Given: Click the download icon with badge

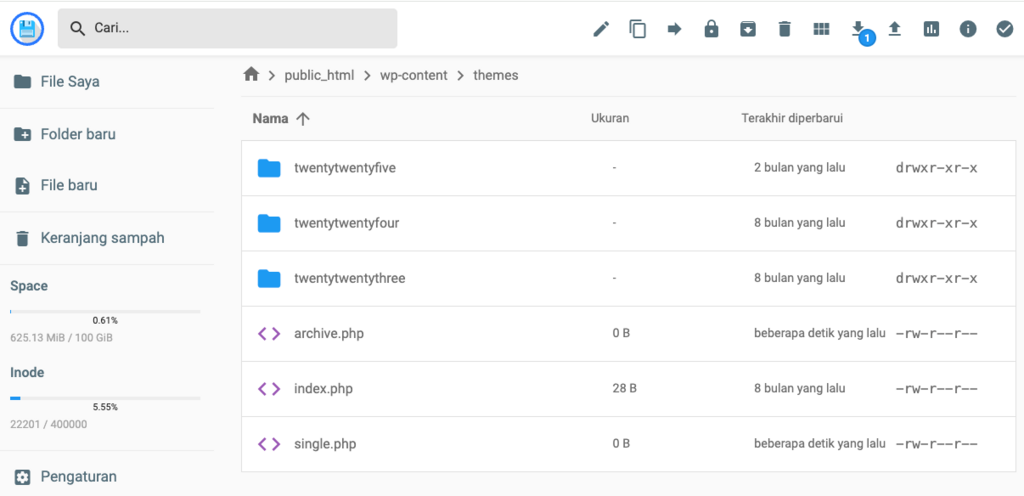Looking at the screenshot, I should point(861,31).
